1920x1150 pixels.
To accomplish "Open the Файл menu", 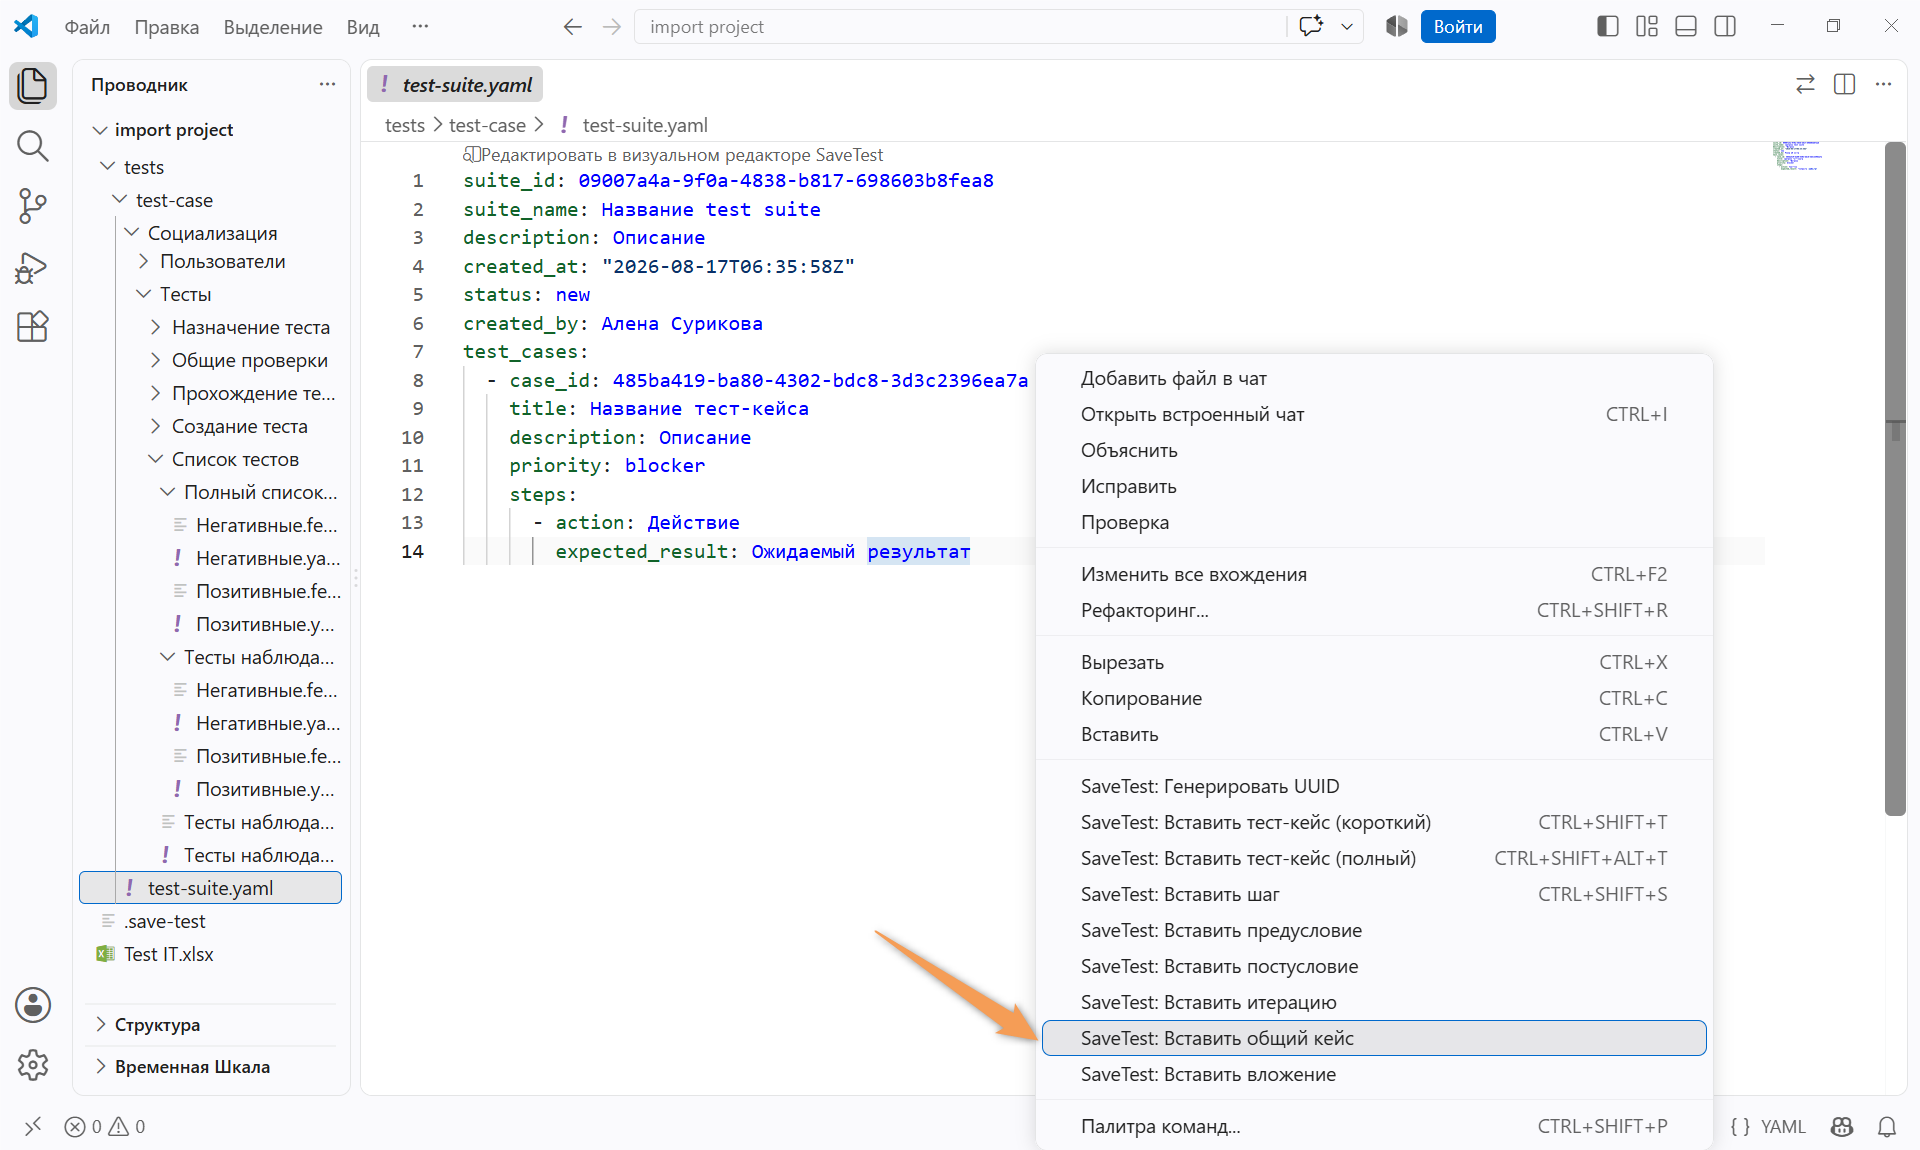I will pyautogui.click(x=87, y=27).
